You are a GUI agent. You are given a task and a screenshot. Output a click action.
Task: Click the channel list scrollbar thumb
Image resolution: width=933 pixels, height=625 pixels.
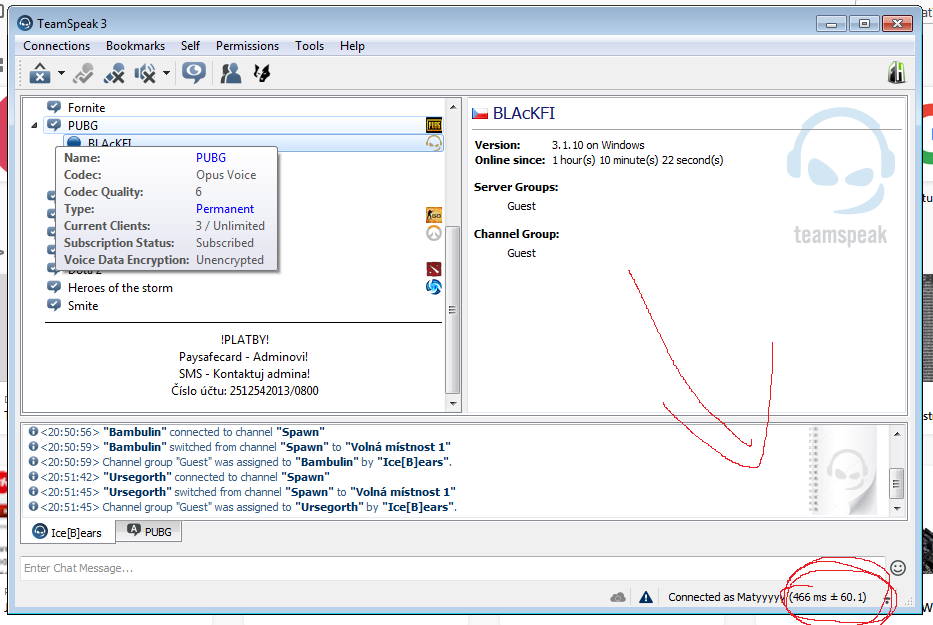pyautogui.click(x=452, y=310)
